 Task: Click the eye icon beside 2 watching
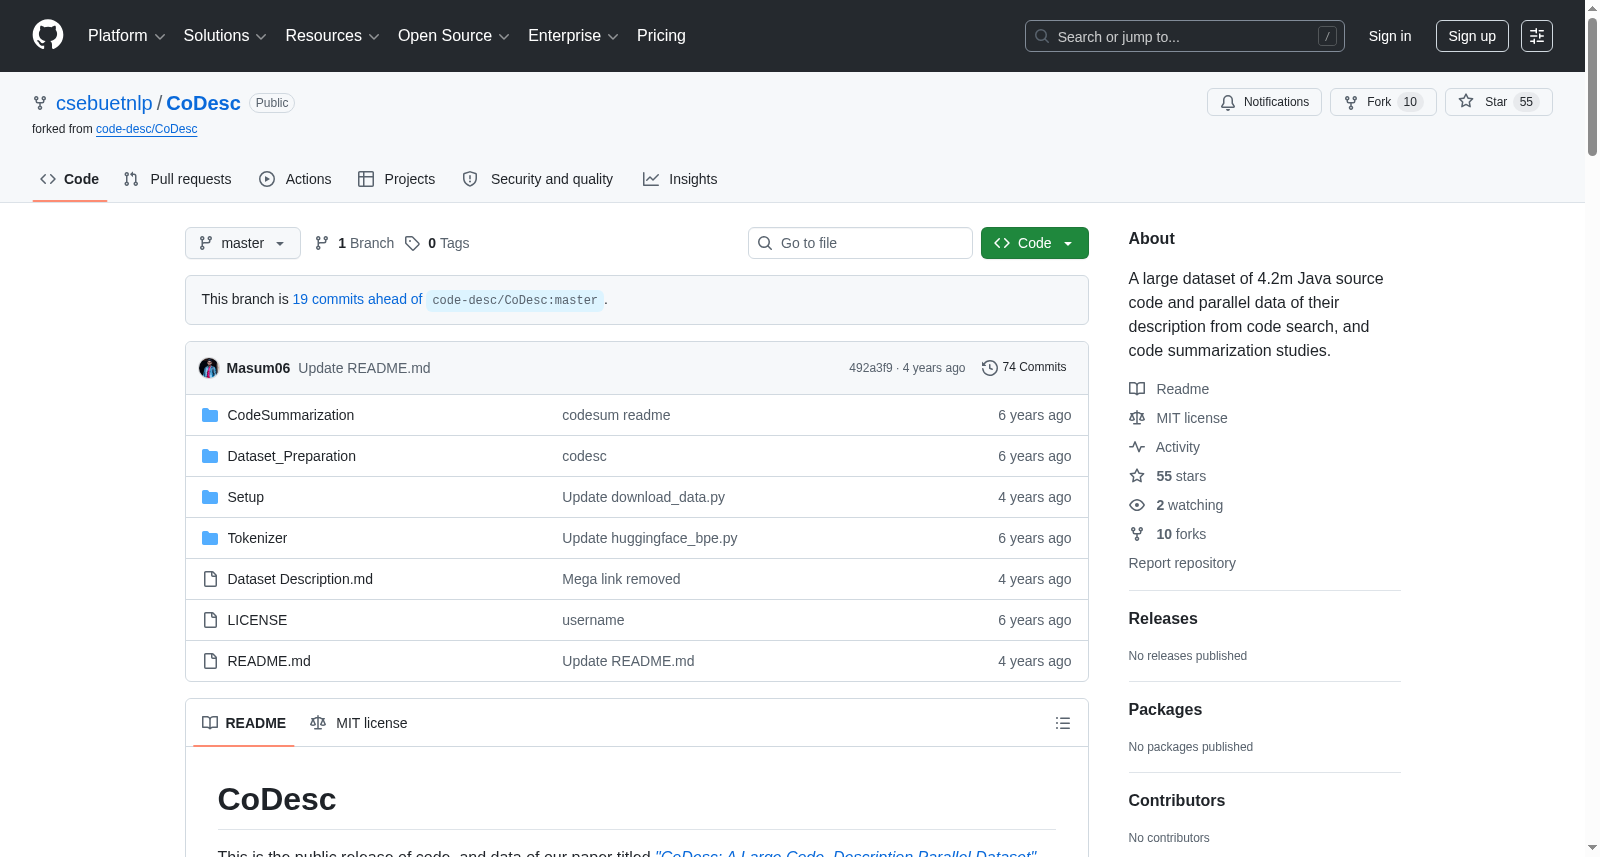(1137, 505)
